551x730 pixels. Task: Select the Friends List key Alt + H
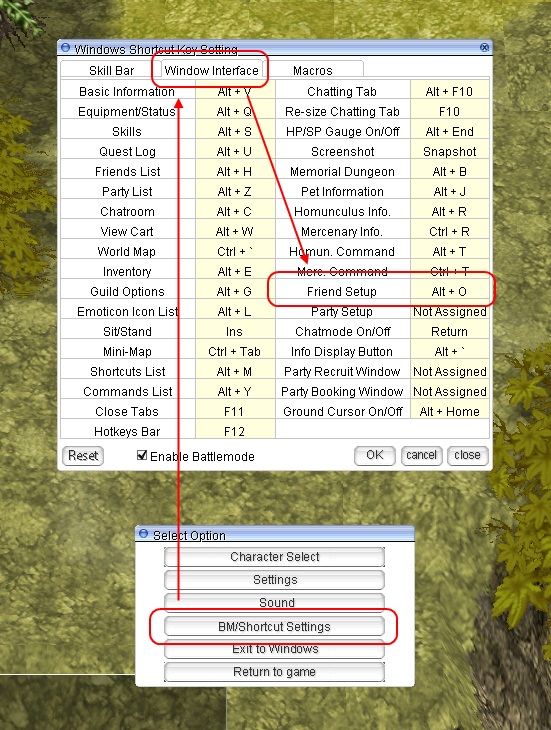point(235,171)
